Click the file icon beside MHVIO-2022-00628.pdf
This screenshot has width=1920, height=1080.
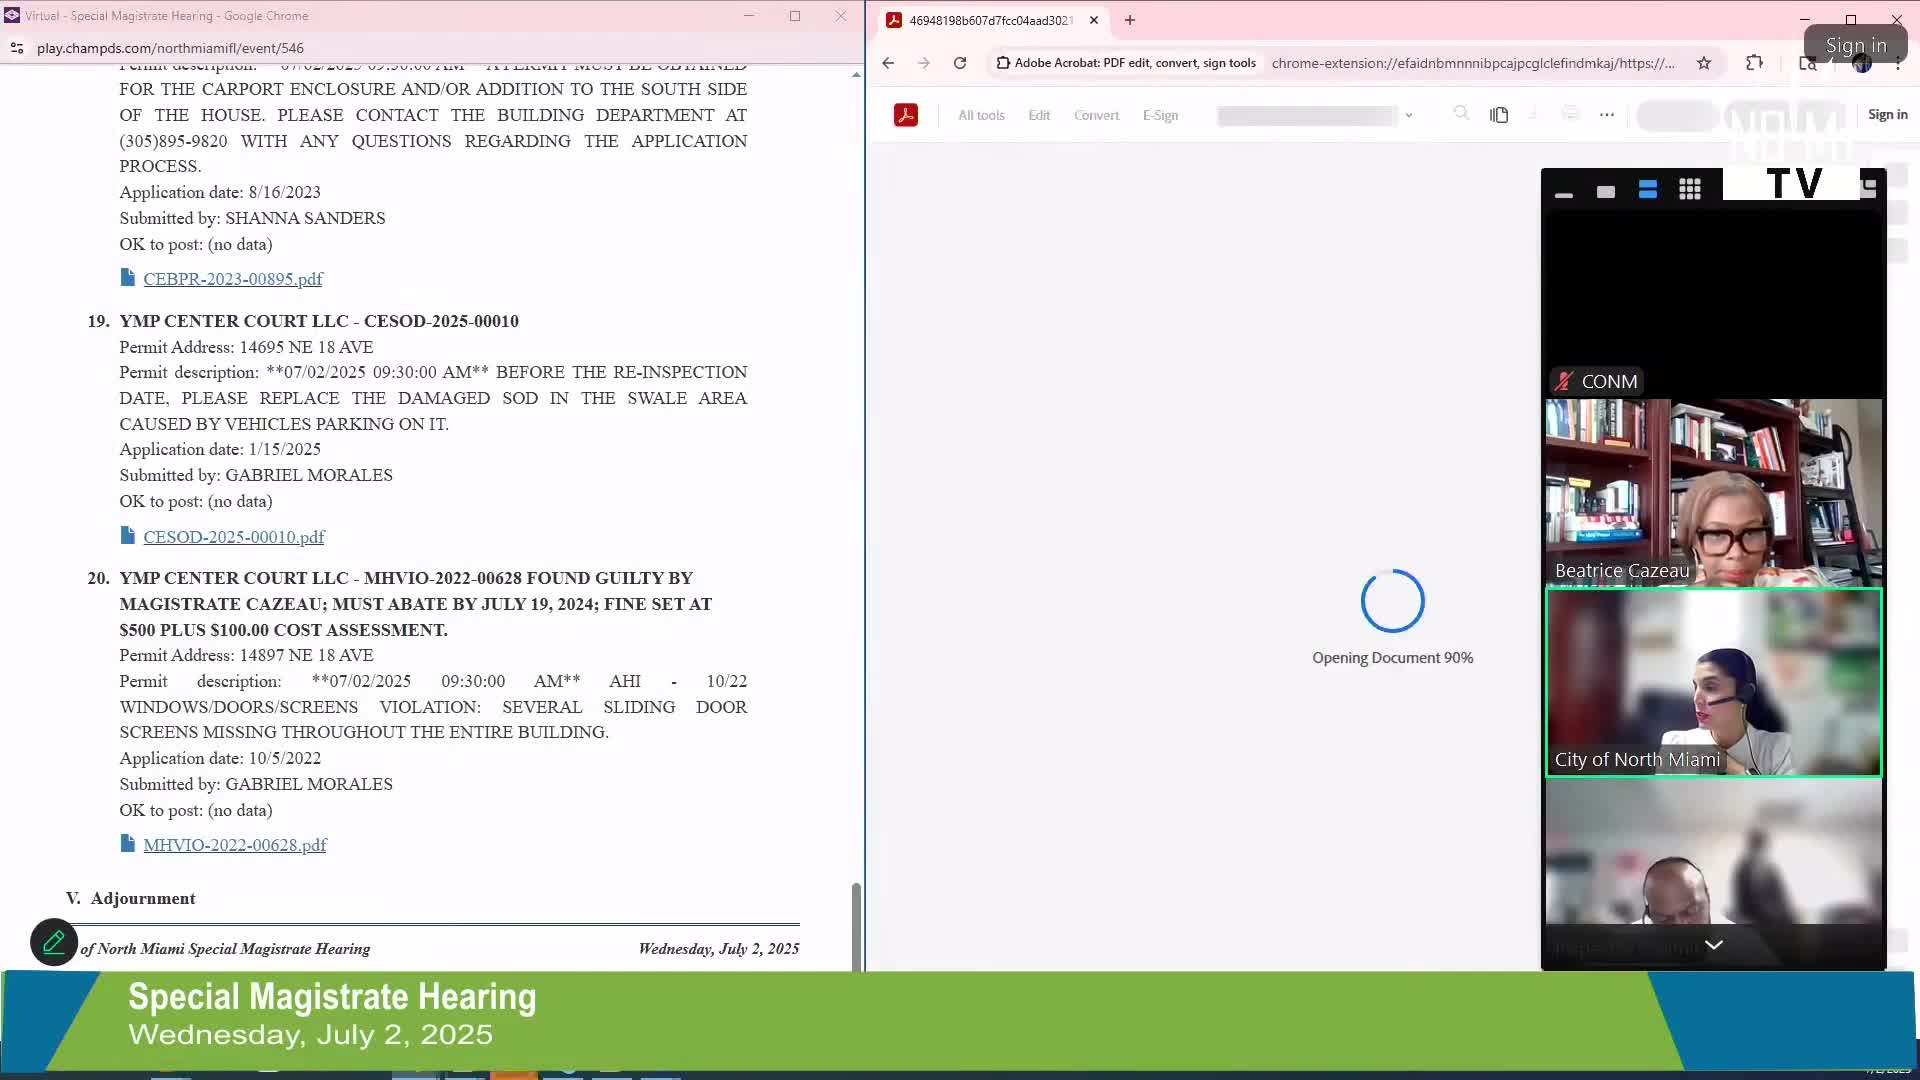pyautogui.click(x=127, y=844)
